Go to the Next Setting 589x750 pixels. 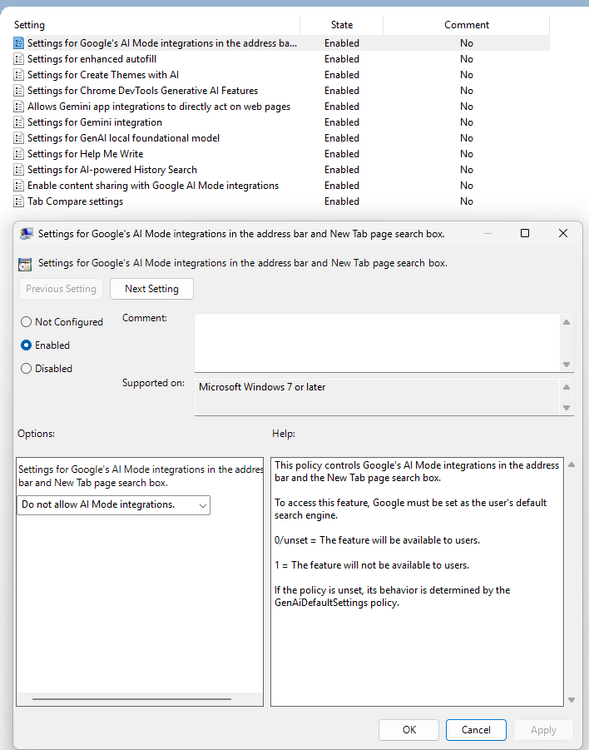click(152, 289)
